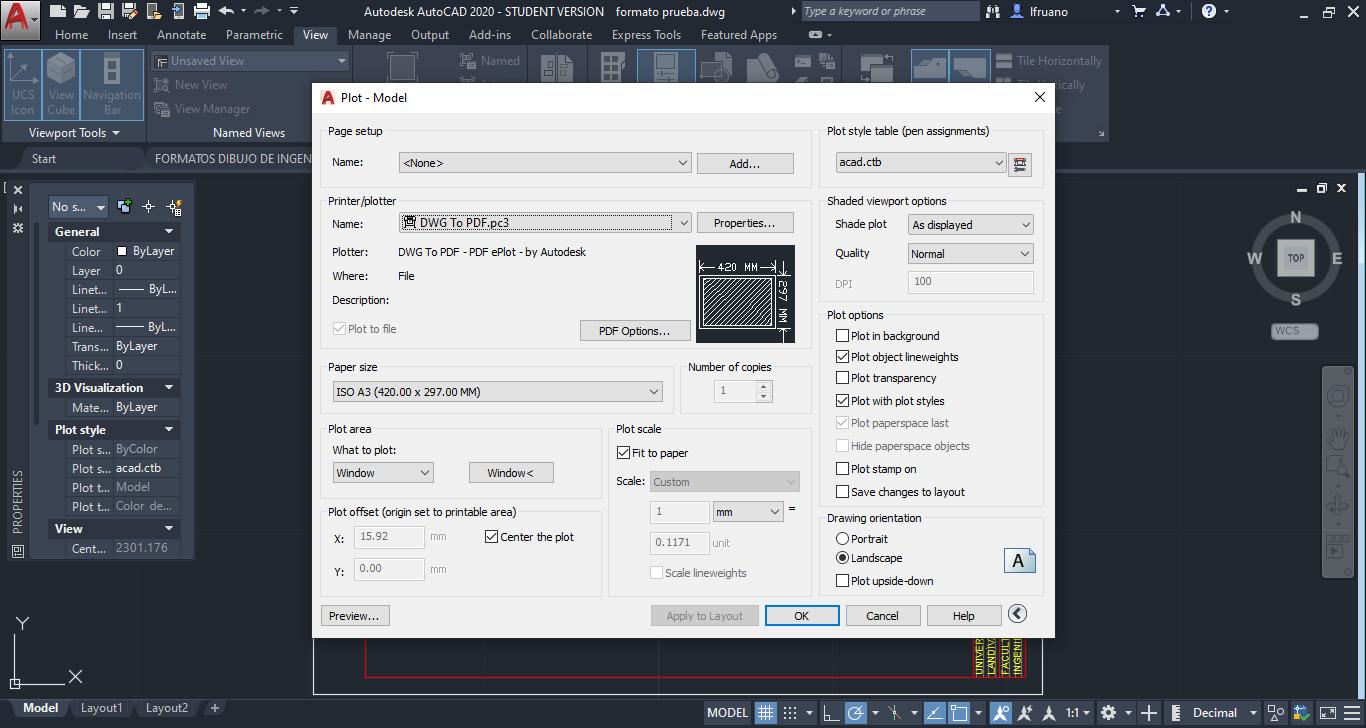Toggle the grid display in status bar

coord(765,713)
